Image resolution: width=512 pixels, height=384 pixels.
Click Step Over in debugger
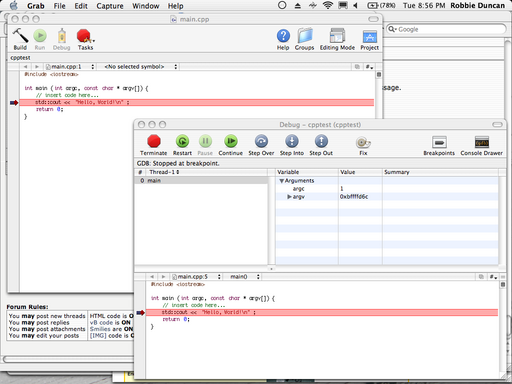[261, 141]
